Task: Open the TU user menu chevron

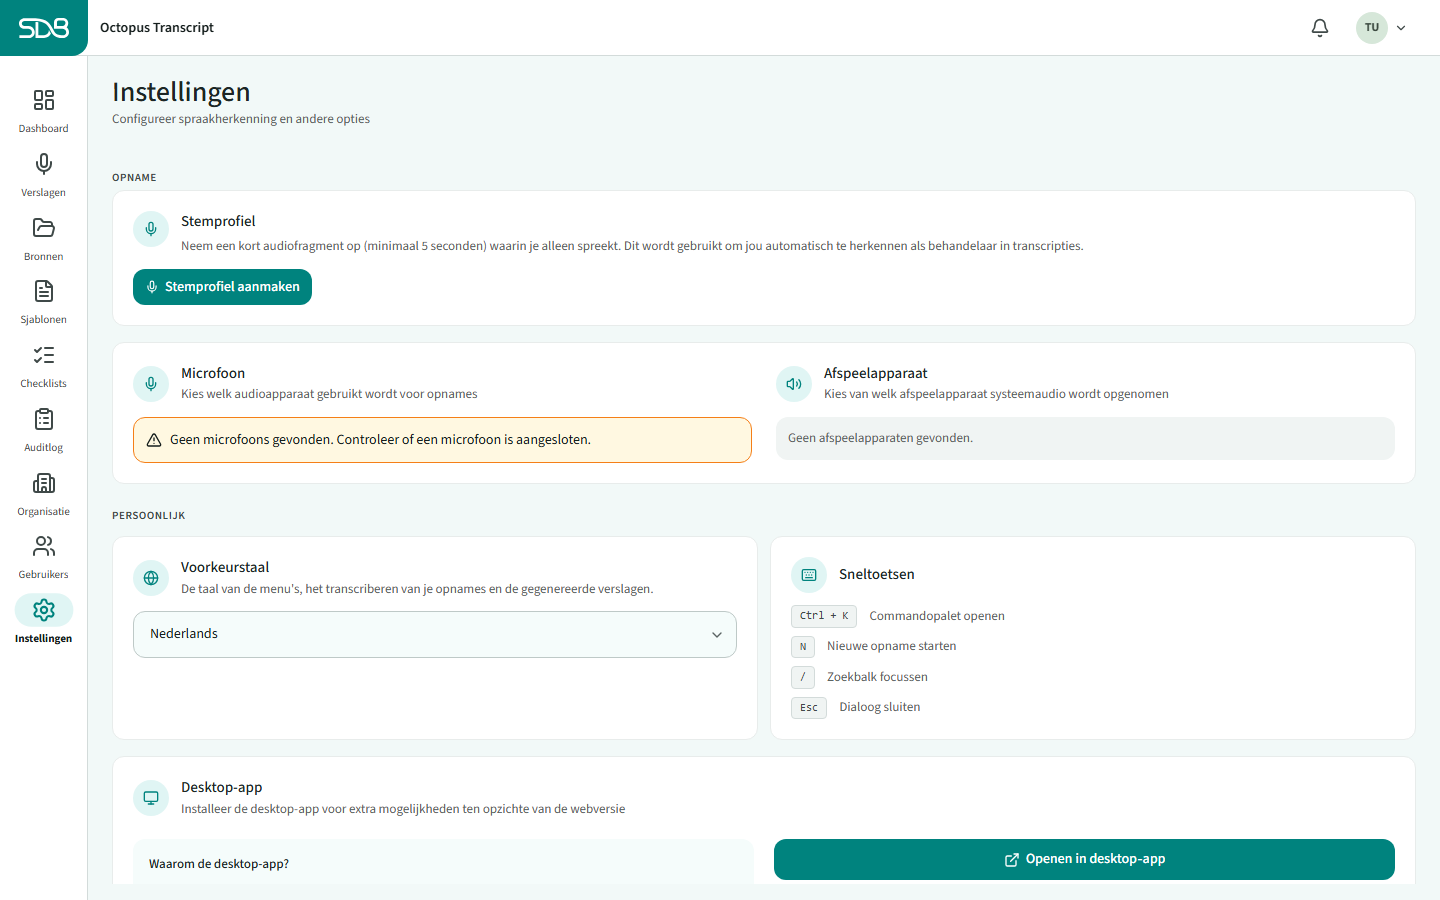Action: point(1401,28)
